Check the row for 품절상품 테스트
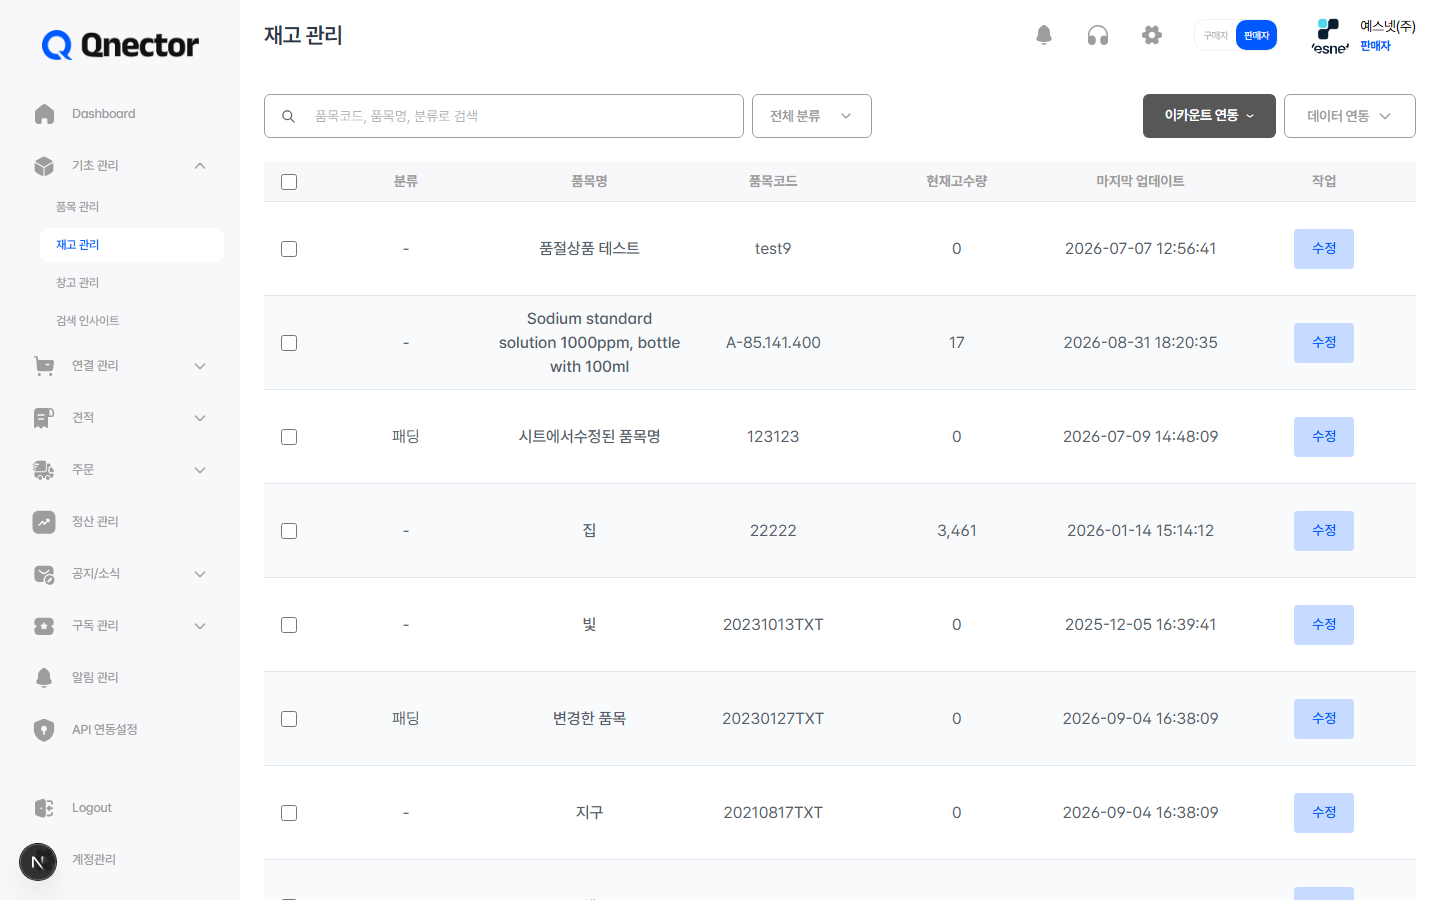 [x=289, y=249]
